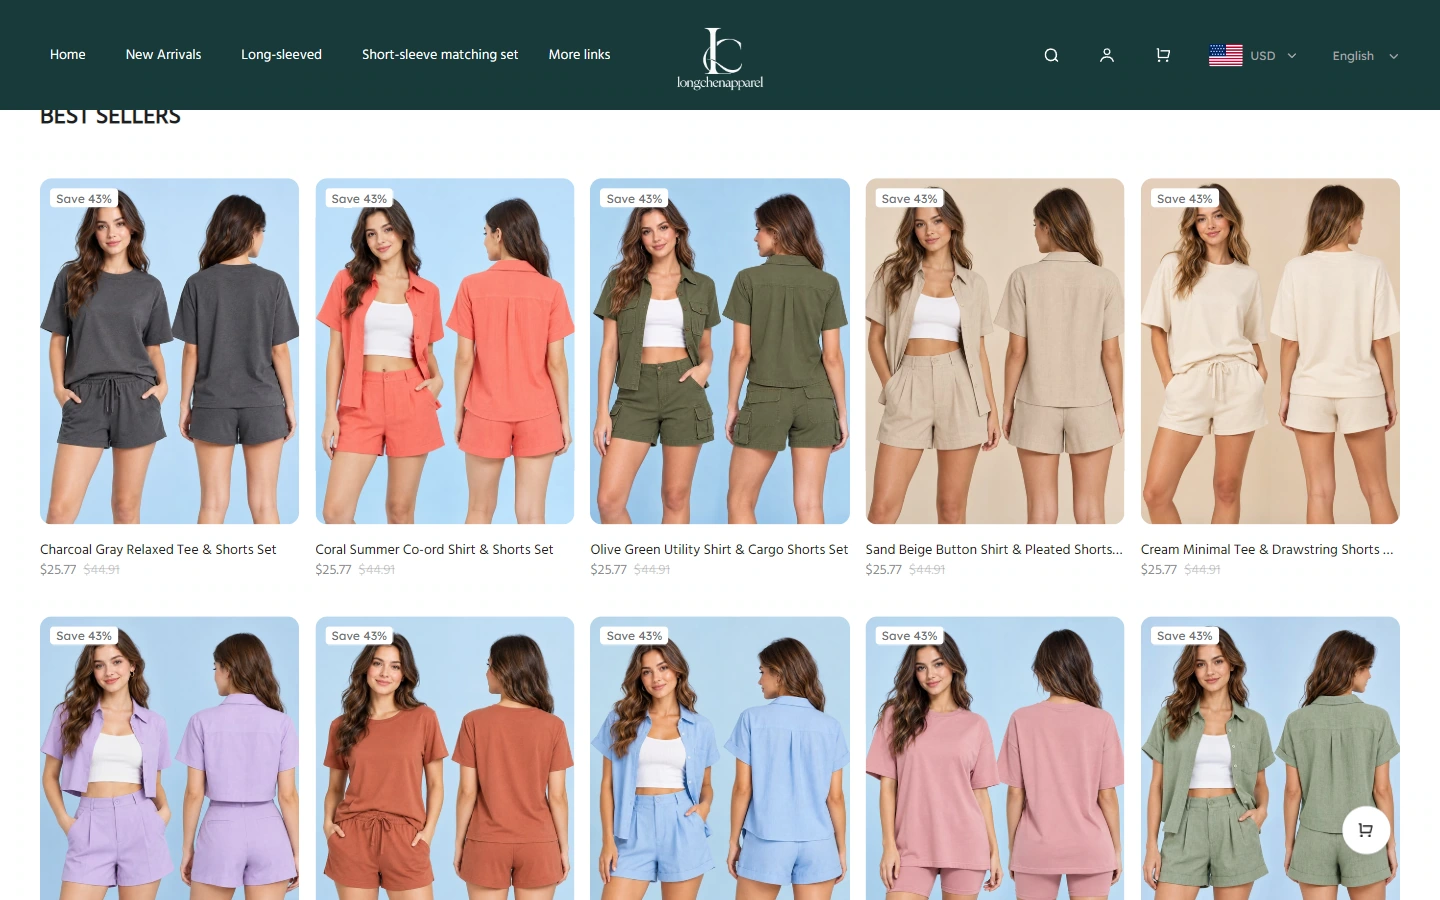Open New Arrivals menu item

tap(163, 55)
